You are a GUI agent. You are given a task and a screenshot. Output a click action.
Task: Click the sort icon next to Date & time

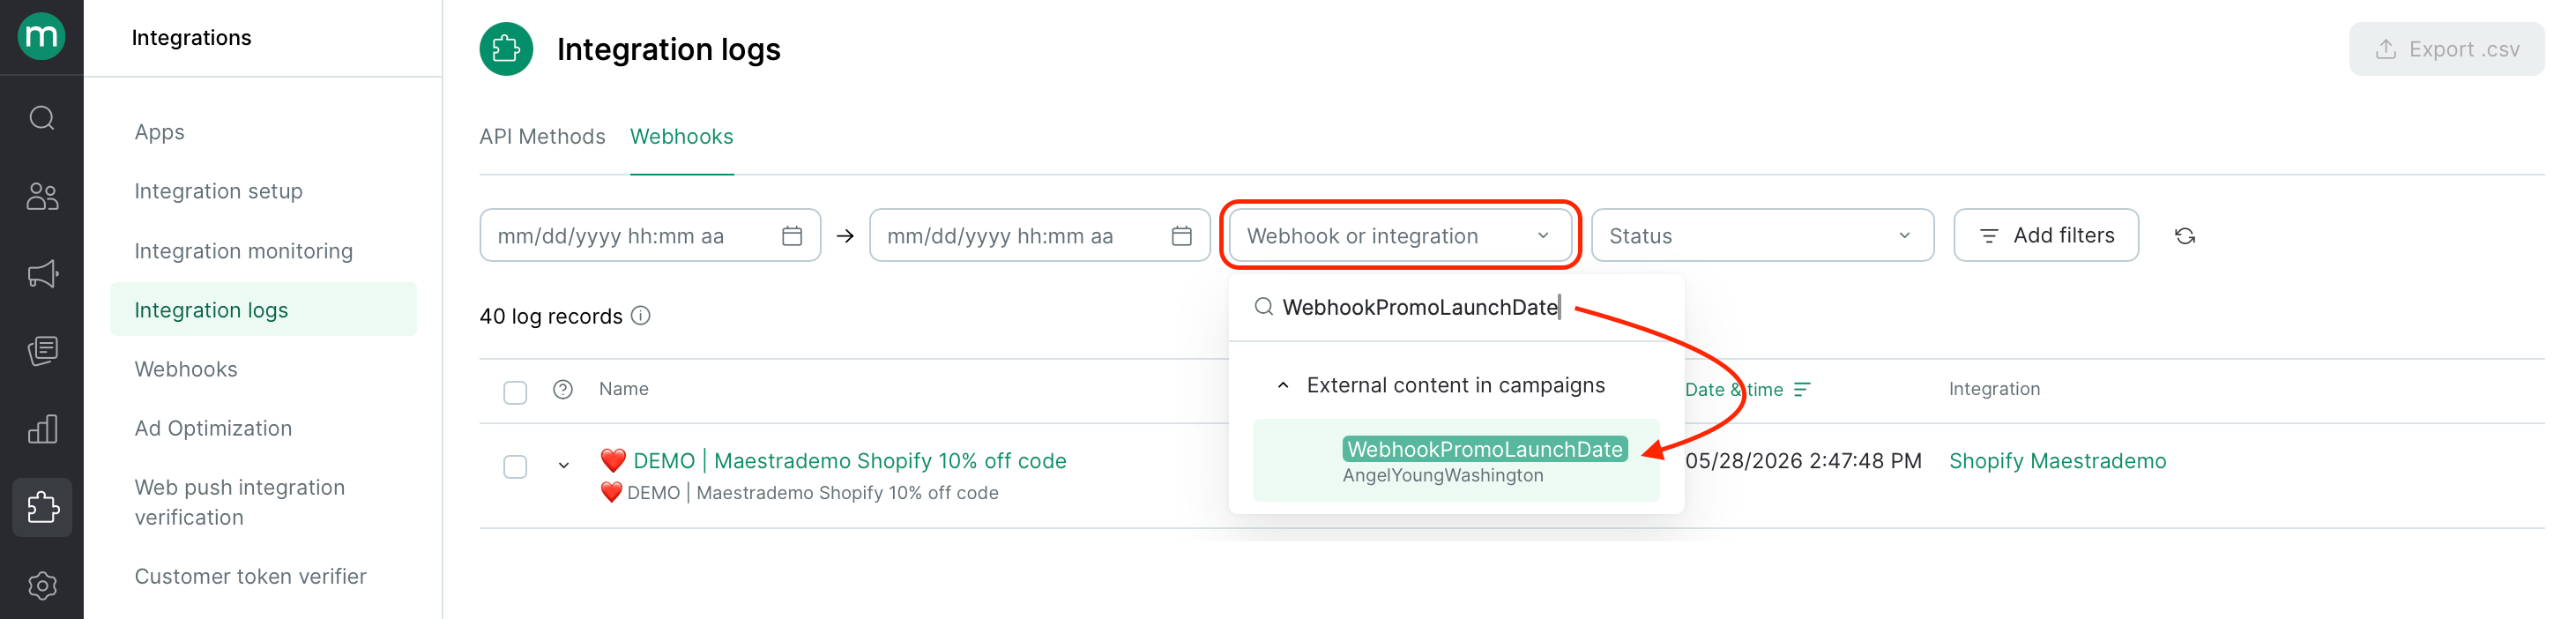click(x=1802, y=389)
